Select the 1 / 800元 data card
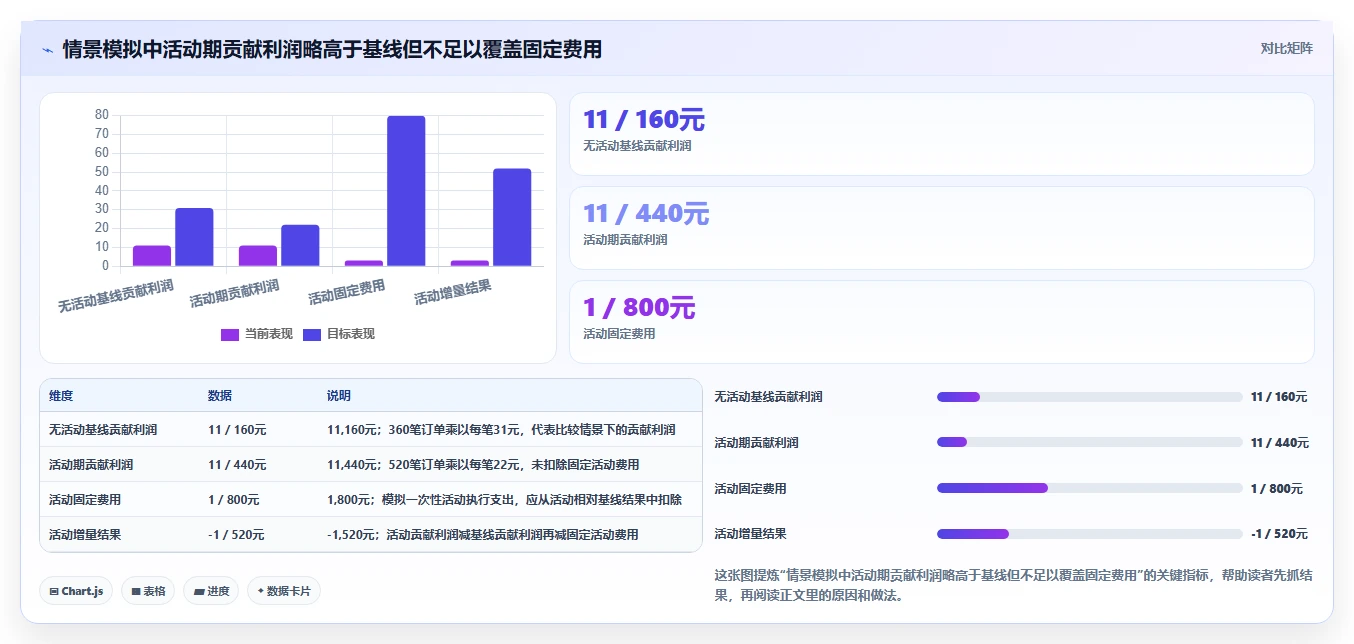The height and width of the screenshot is (644, 1354). (941, 322)
